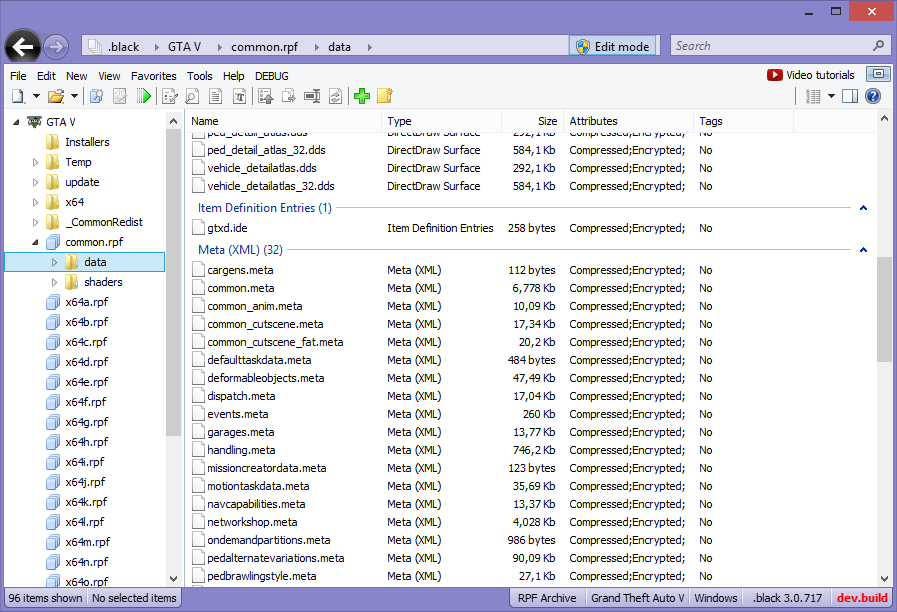Click the blue help question mark icon
Image resolution: width=897 pixels, height=612 pixels.
point(873,96)
